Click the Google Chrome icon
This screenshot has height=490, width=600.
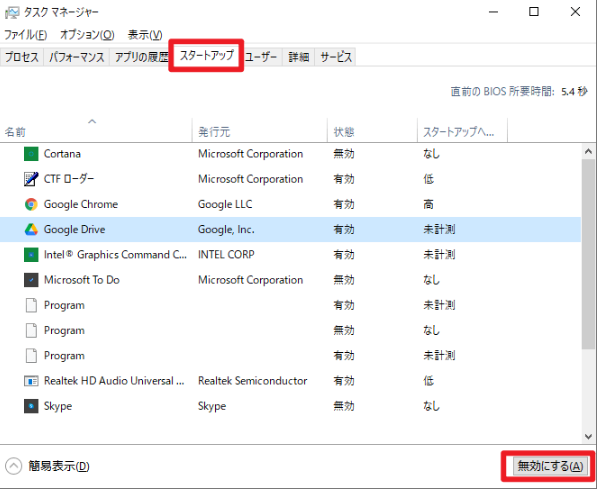click(31, 205)
